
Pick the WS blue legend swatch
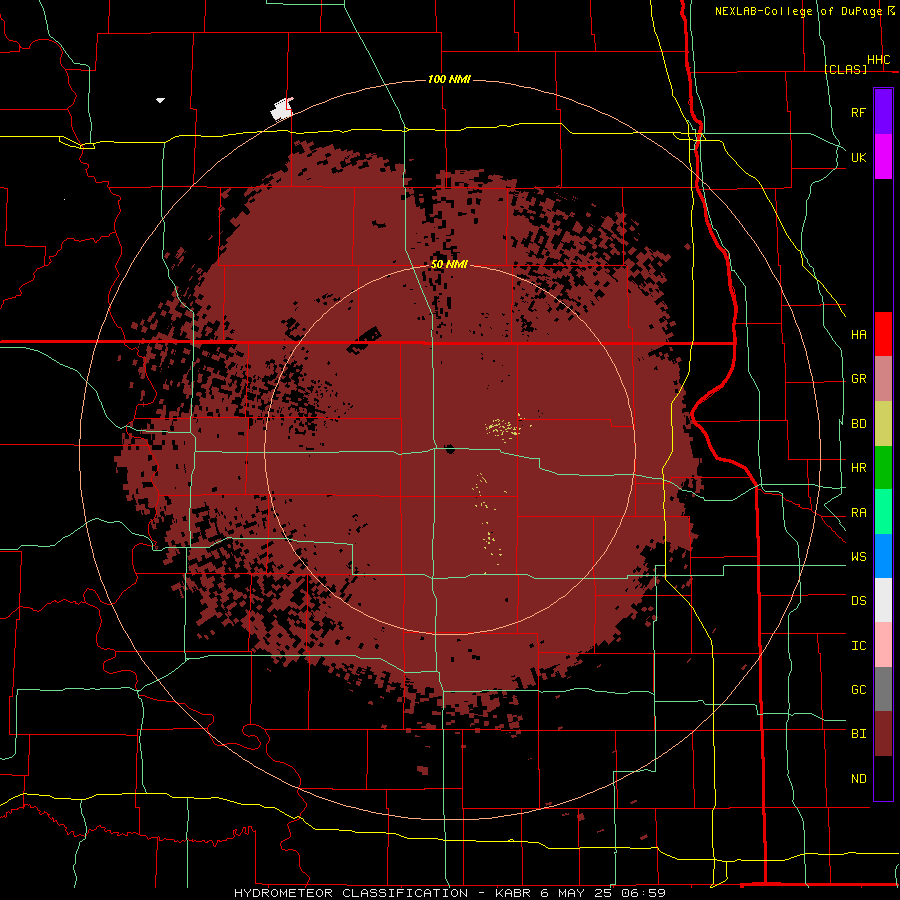coord(883,556)
